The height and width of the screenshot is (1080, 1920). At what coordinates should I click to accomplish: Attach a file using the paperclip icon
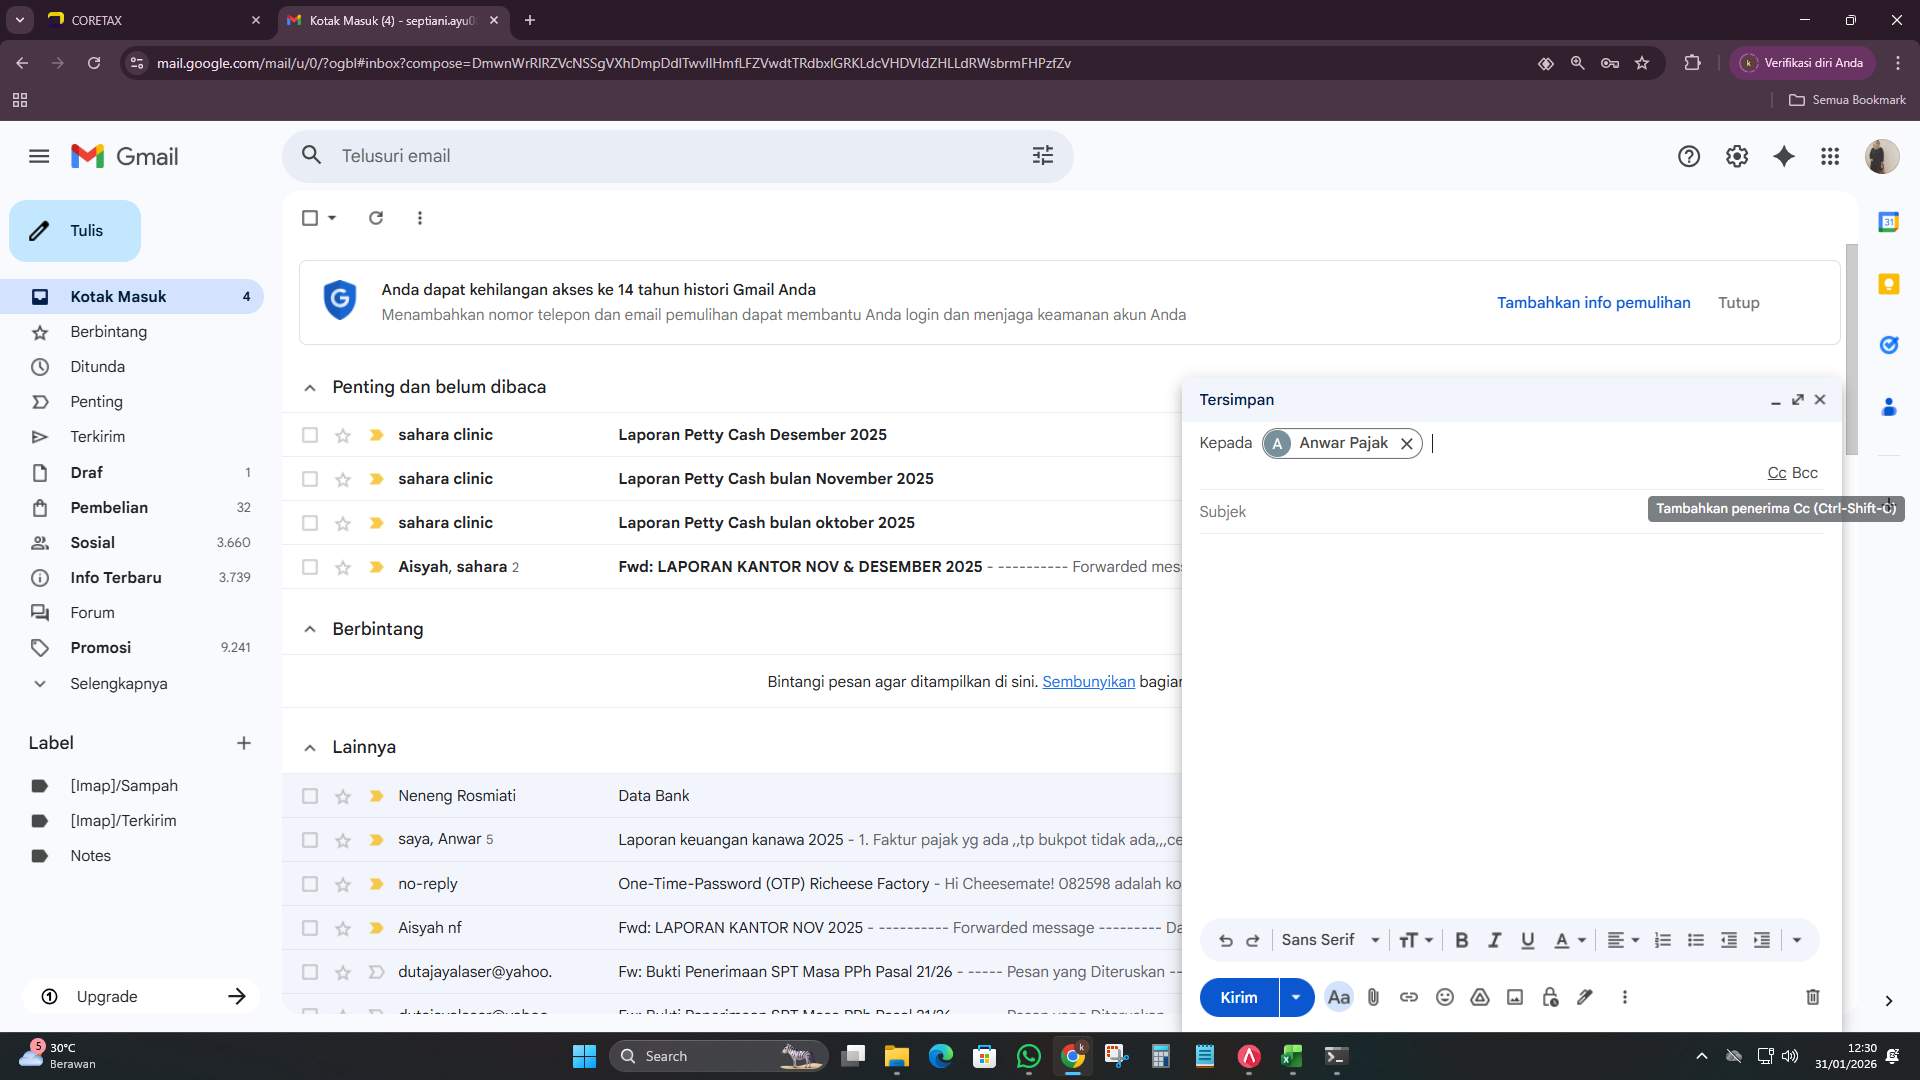pos(1373,997)
